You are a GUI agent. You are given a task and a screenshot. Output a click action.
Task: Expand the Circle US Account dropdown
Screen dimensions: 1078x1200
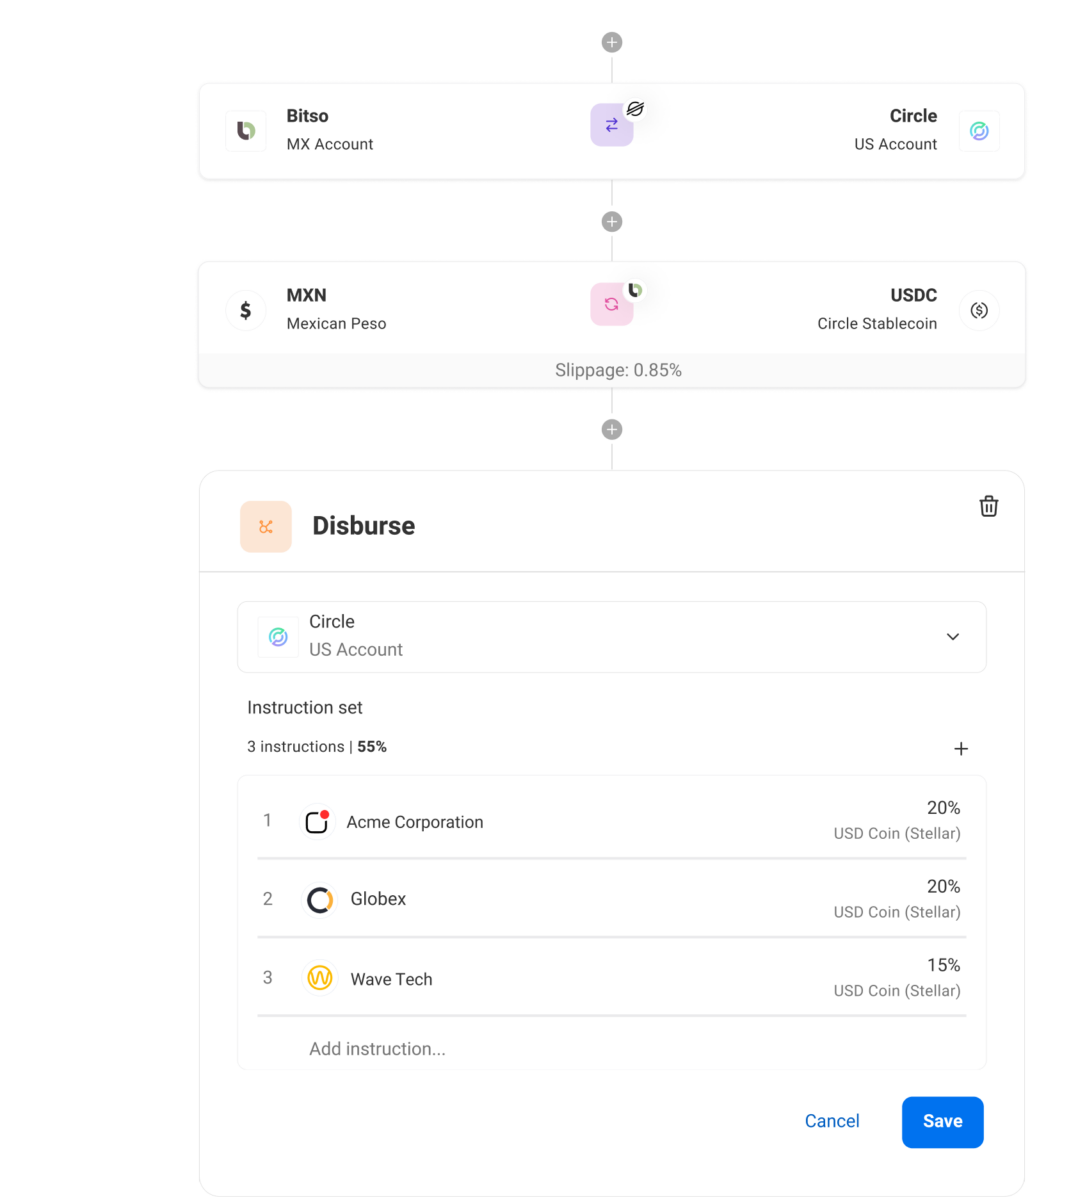tap(612, 637)
